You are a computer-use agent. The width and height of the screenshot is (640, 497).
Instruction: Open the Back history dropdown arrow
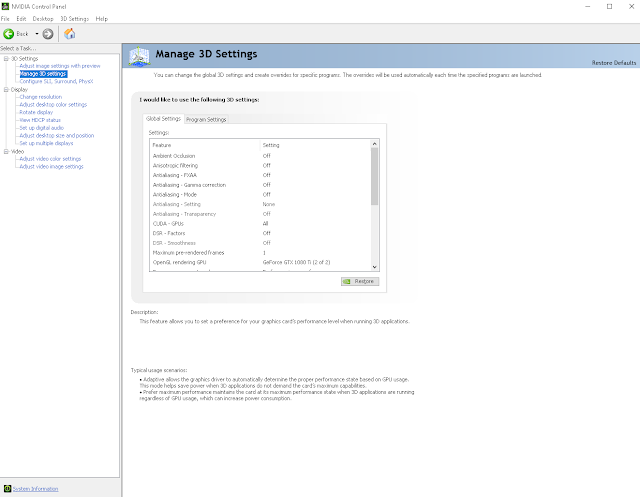37,34
